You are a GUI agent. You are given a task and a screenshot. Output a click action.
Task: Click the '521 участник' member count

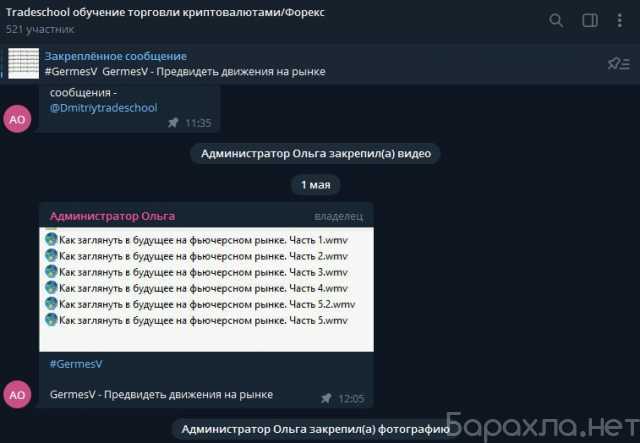point(40,29)
